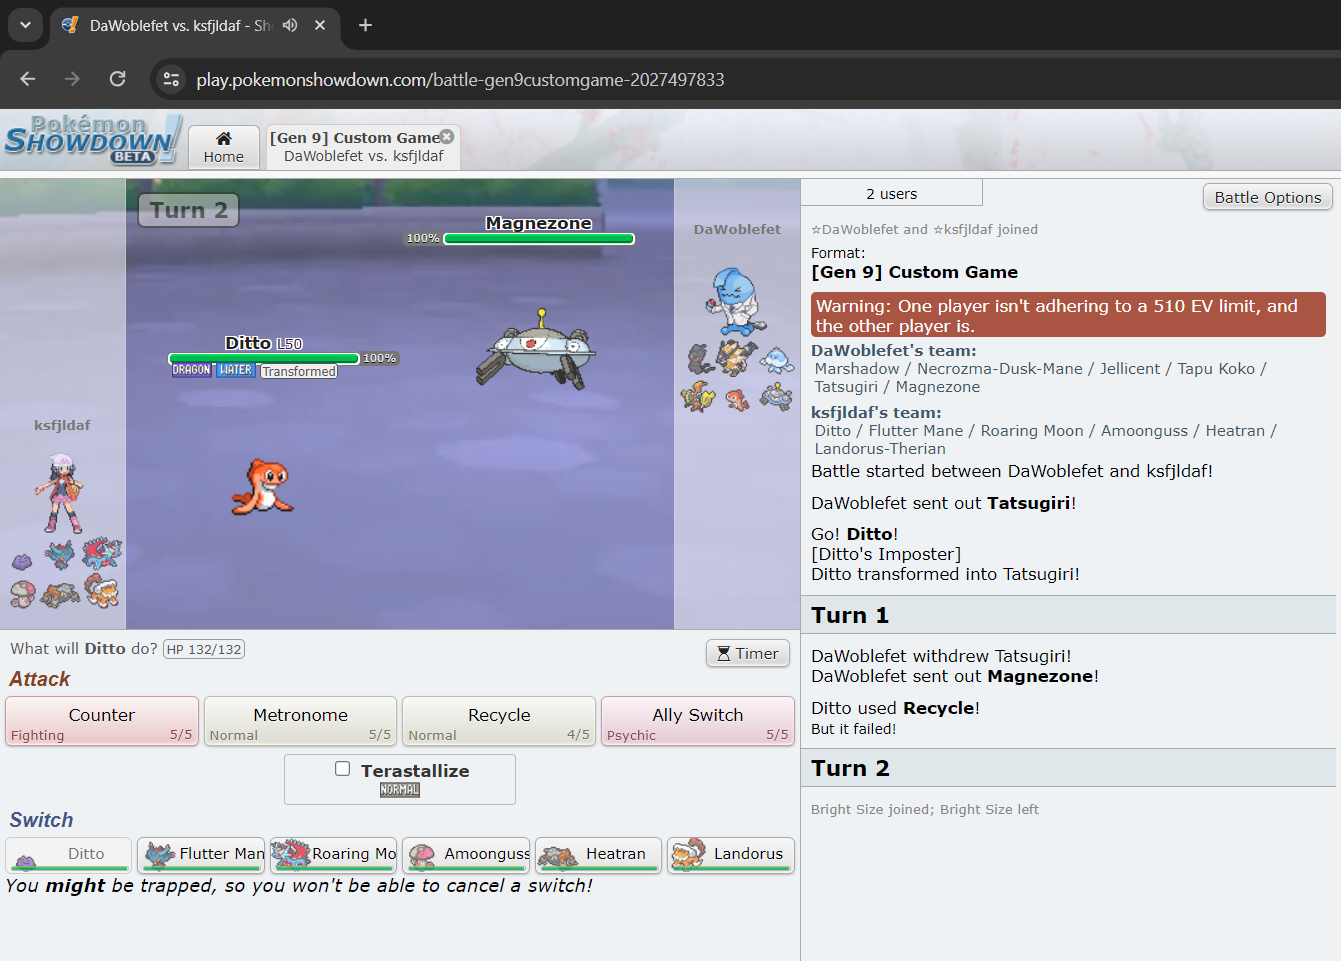
Task: Click the Magnezone icon in DaWoblefet's team
Action: tap(776, 397)
